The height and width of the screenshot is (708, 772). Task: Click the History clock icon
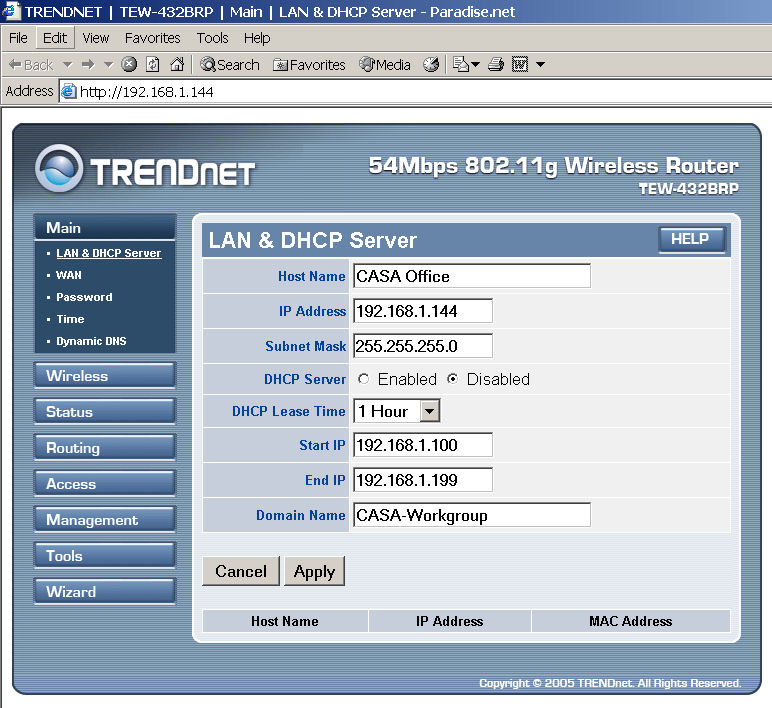[431, 64]
